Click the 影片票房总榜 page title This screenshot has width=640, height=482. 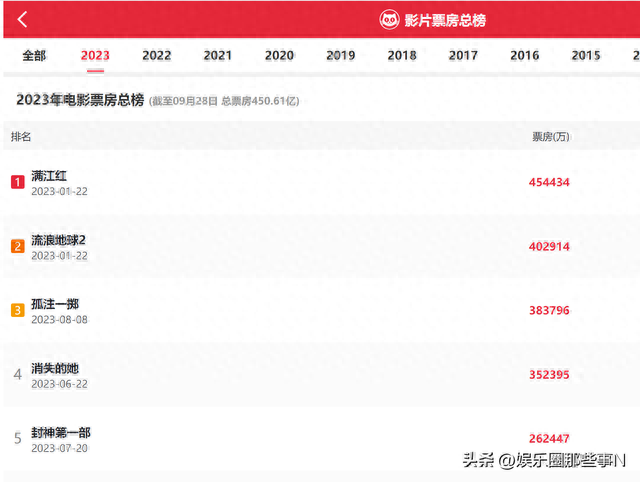pos(445,20)
